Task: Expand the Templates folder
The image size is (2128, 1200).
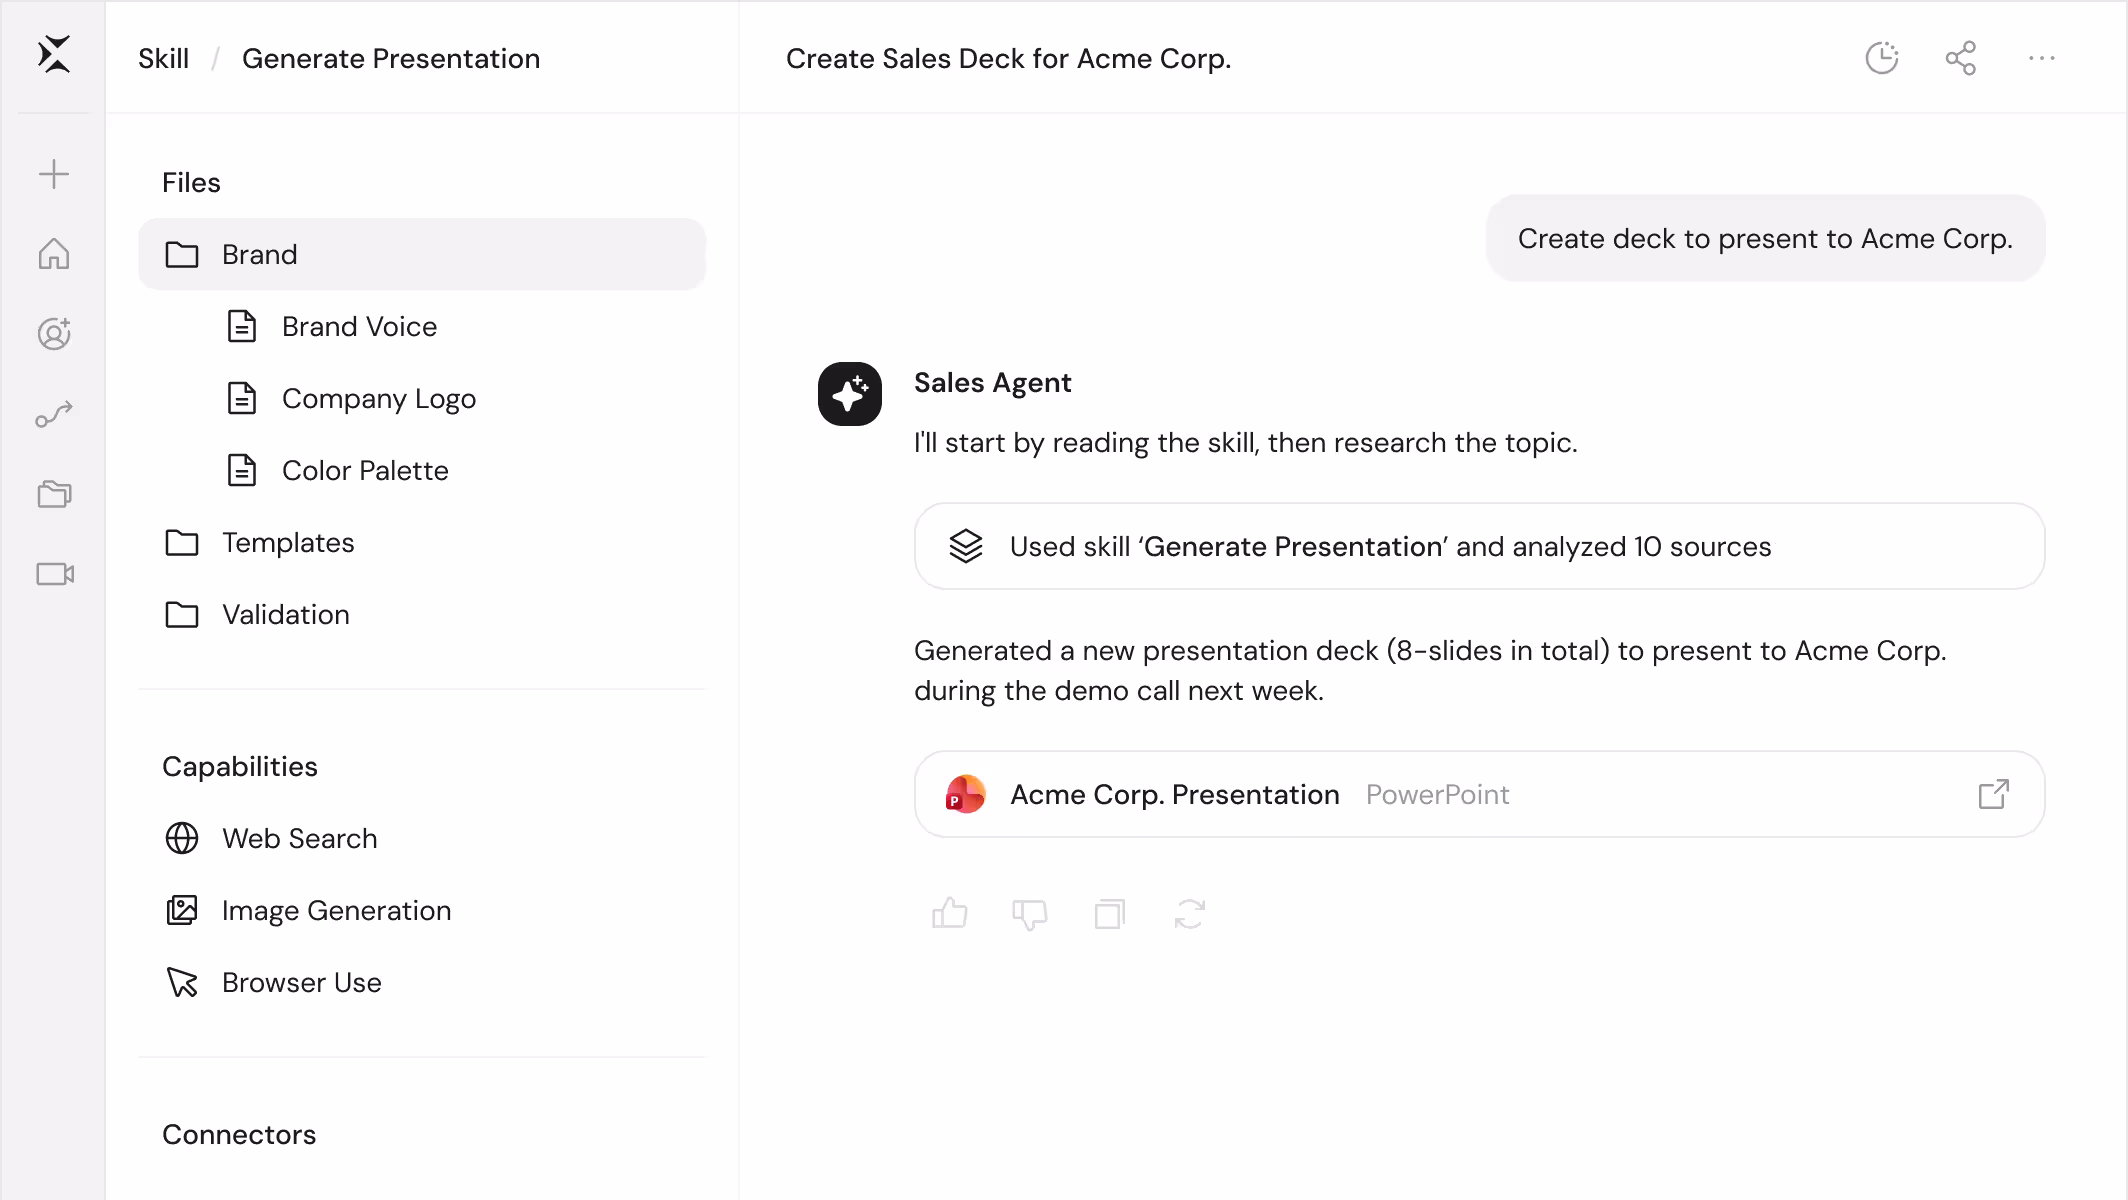Action: (x=422, y=542)
